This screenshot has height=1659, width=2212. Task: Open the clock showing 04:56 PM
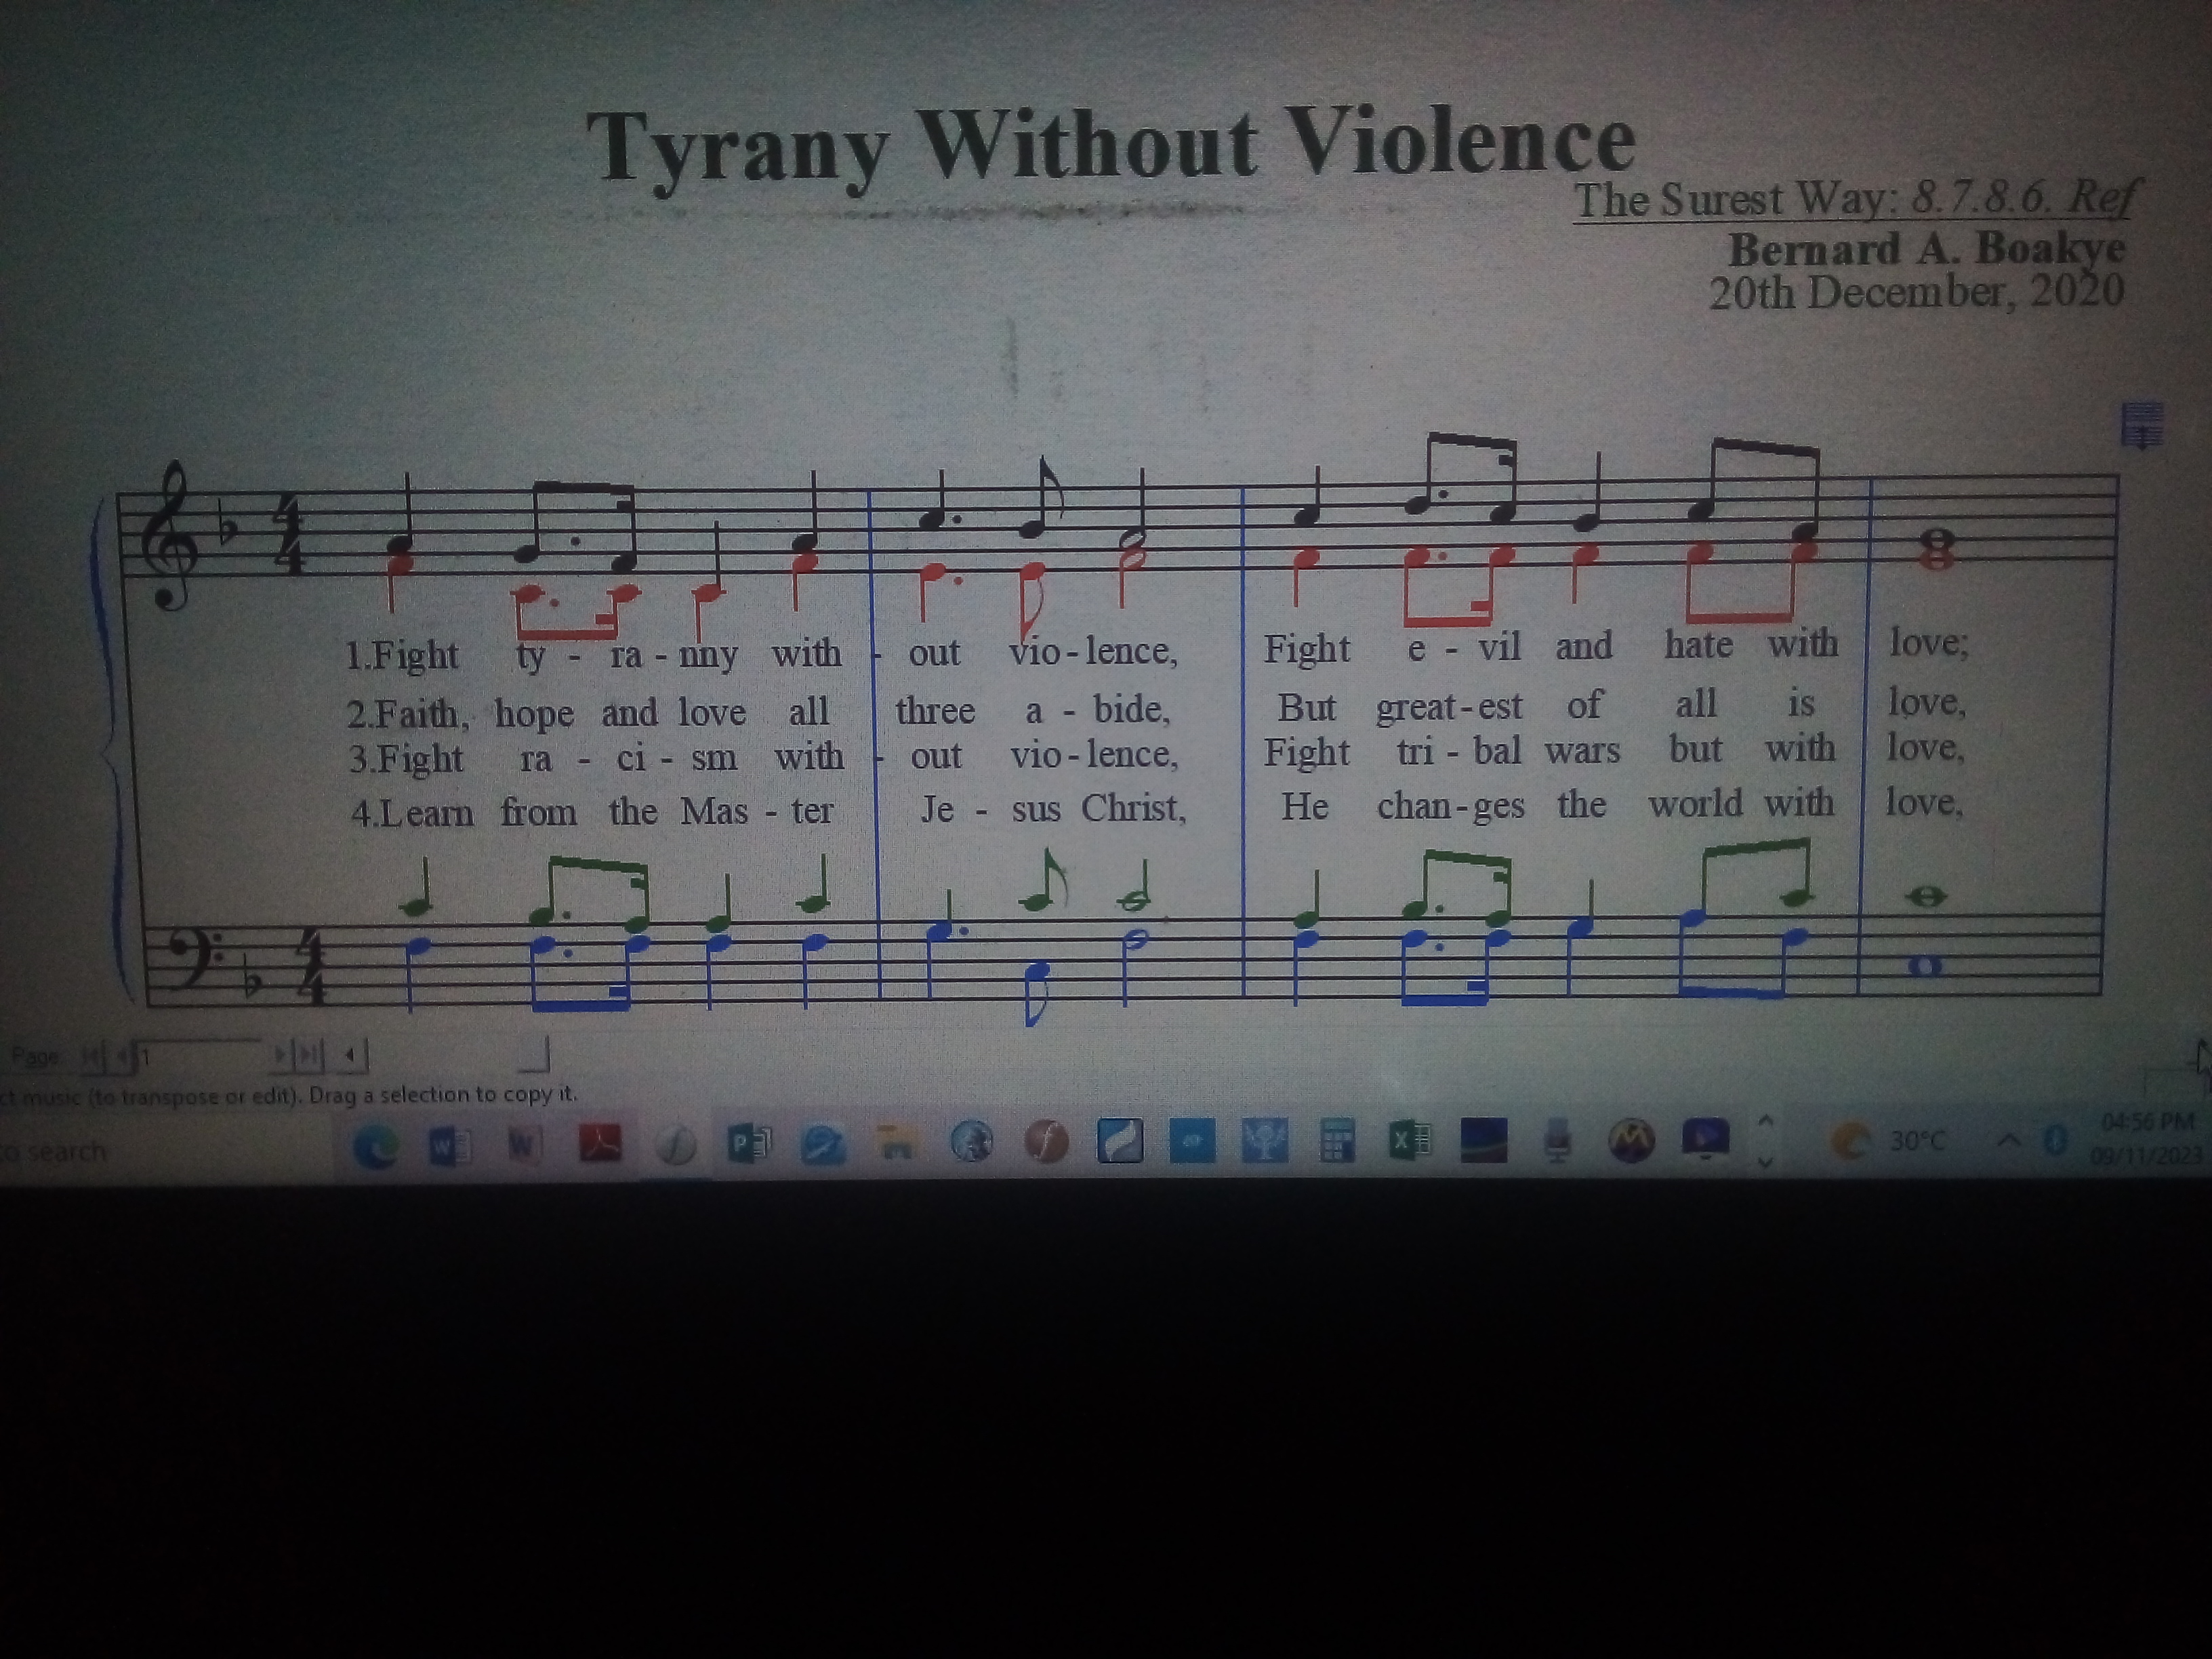(x=2148, y=1137)
